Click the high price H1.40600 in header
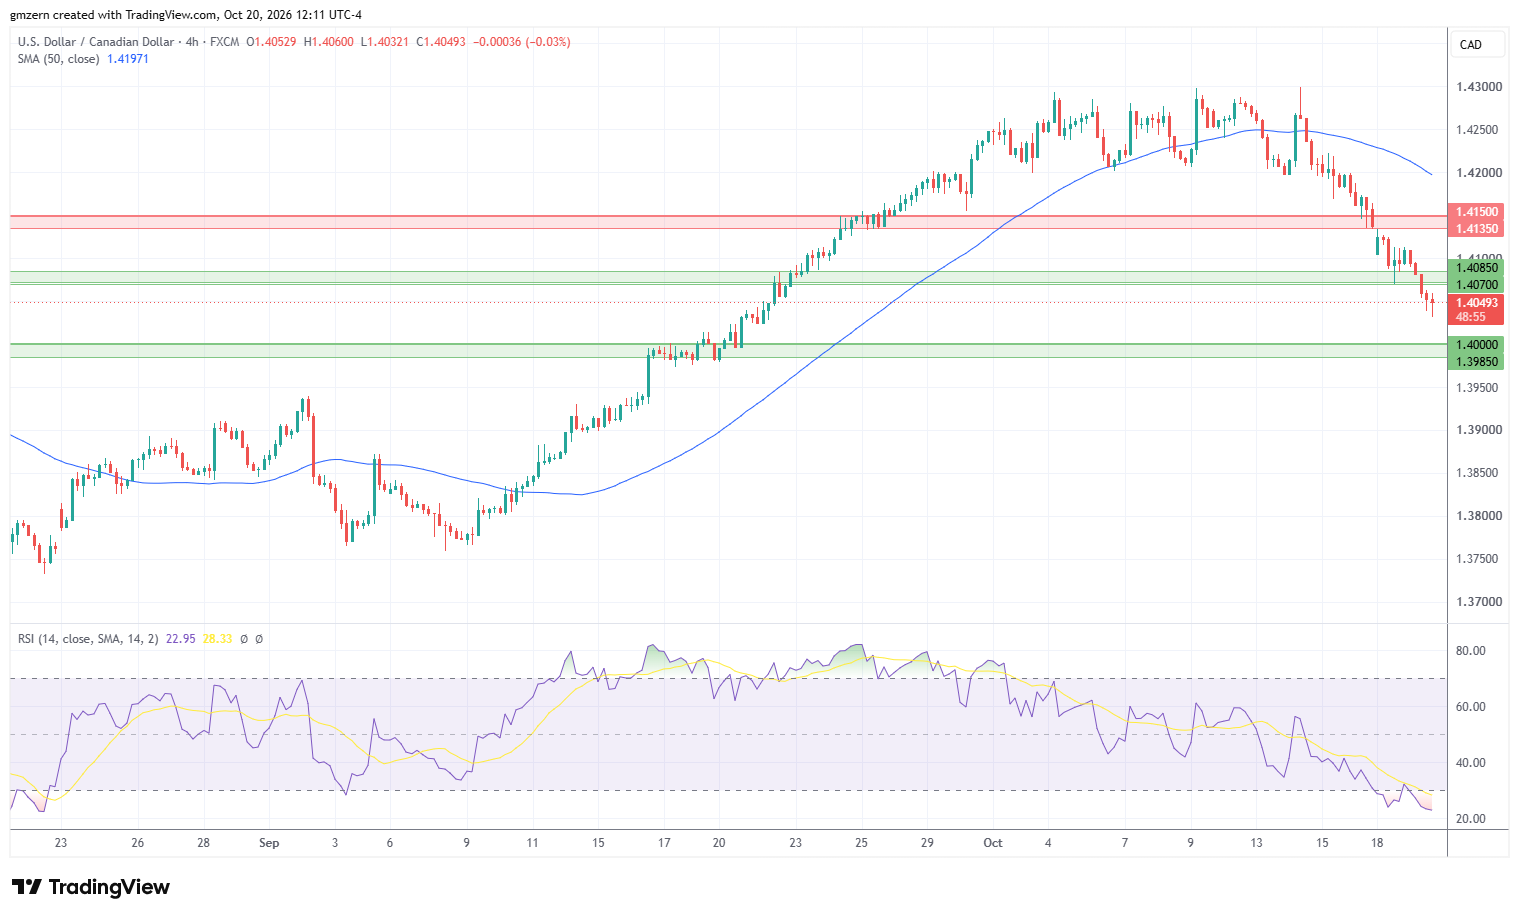The width and height of the screenshot is (1519, 917). [329, 42]
